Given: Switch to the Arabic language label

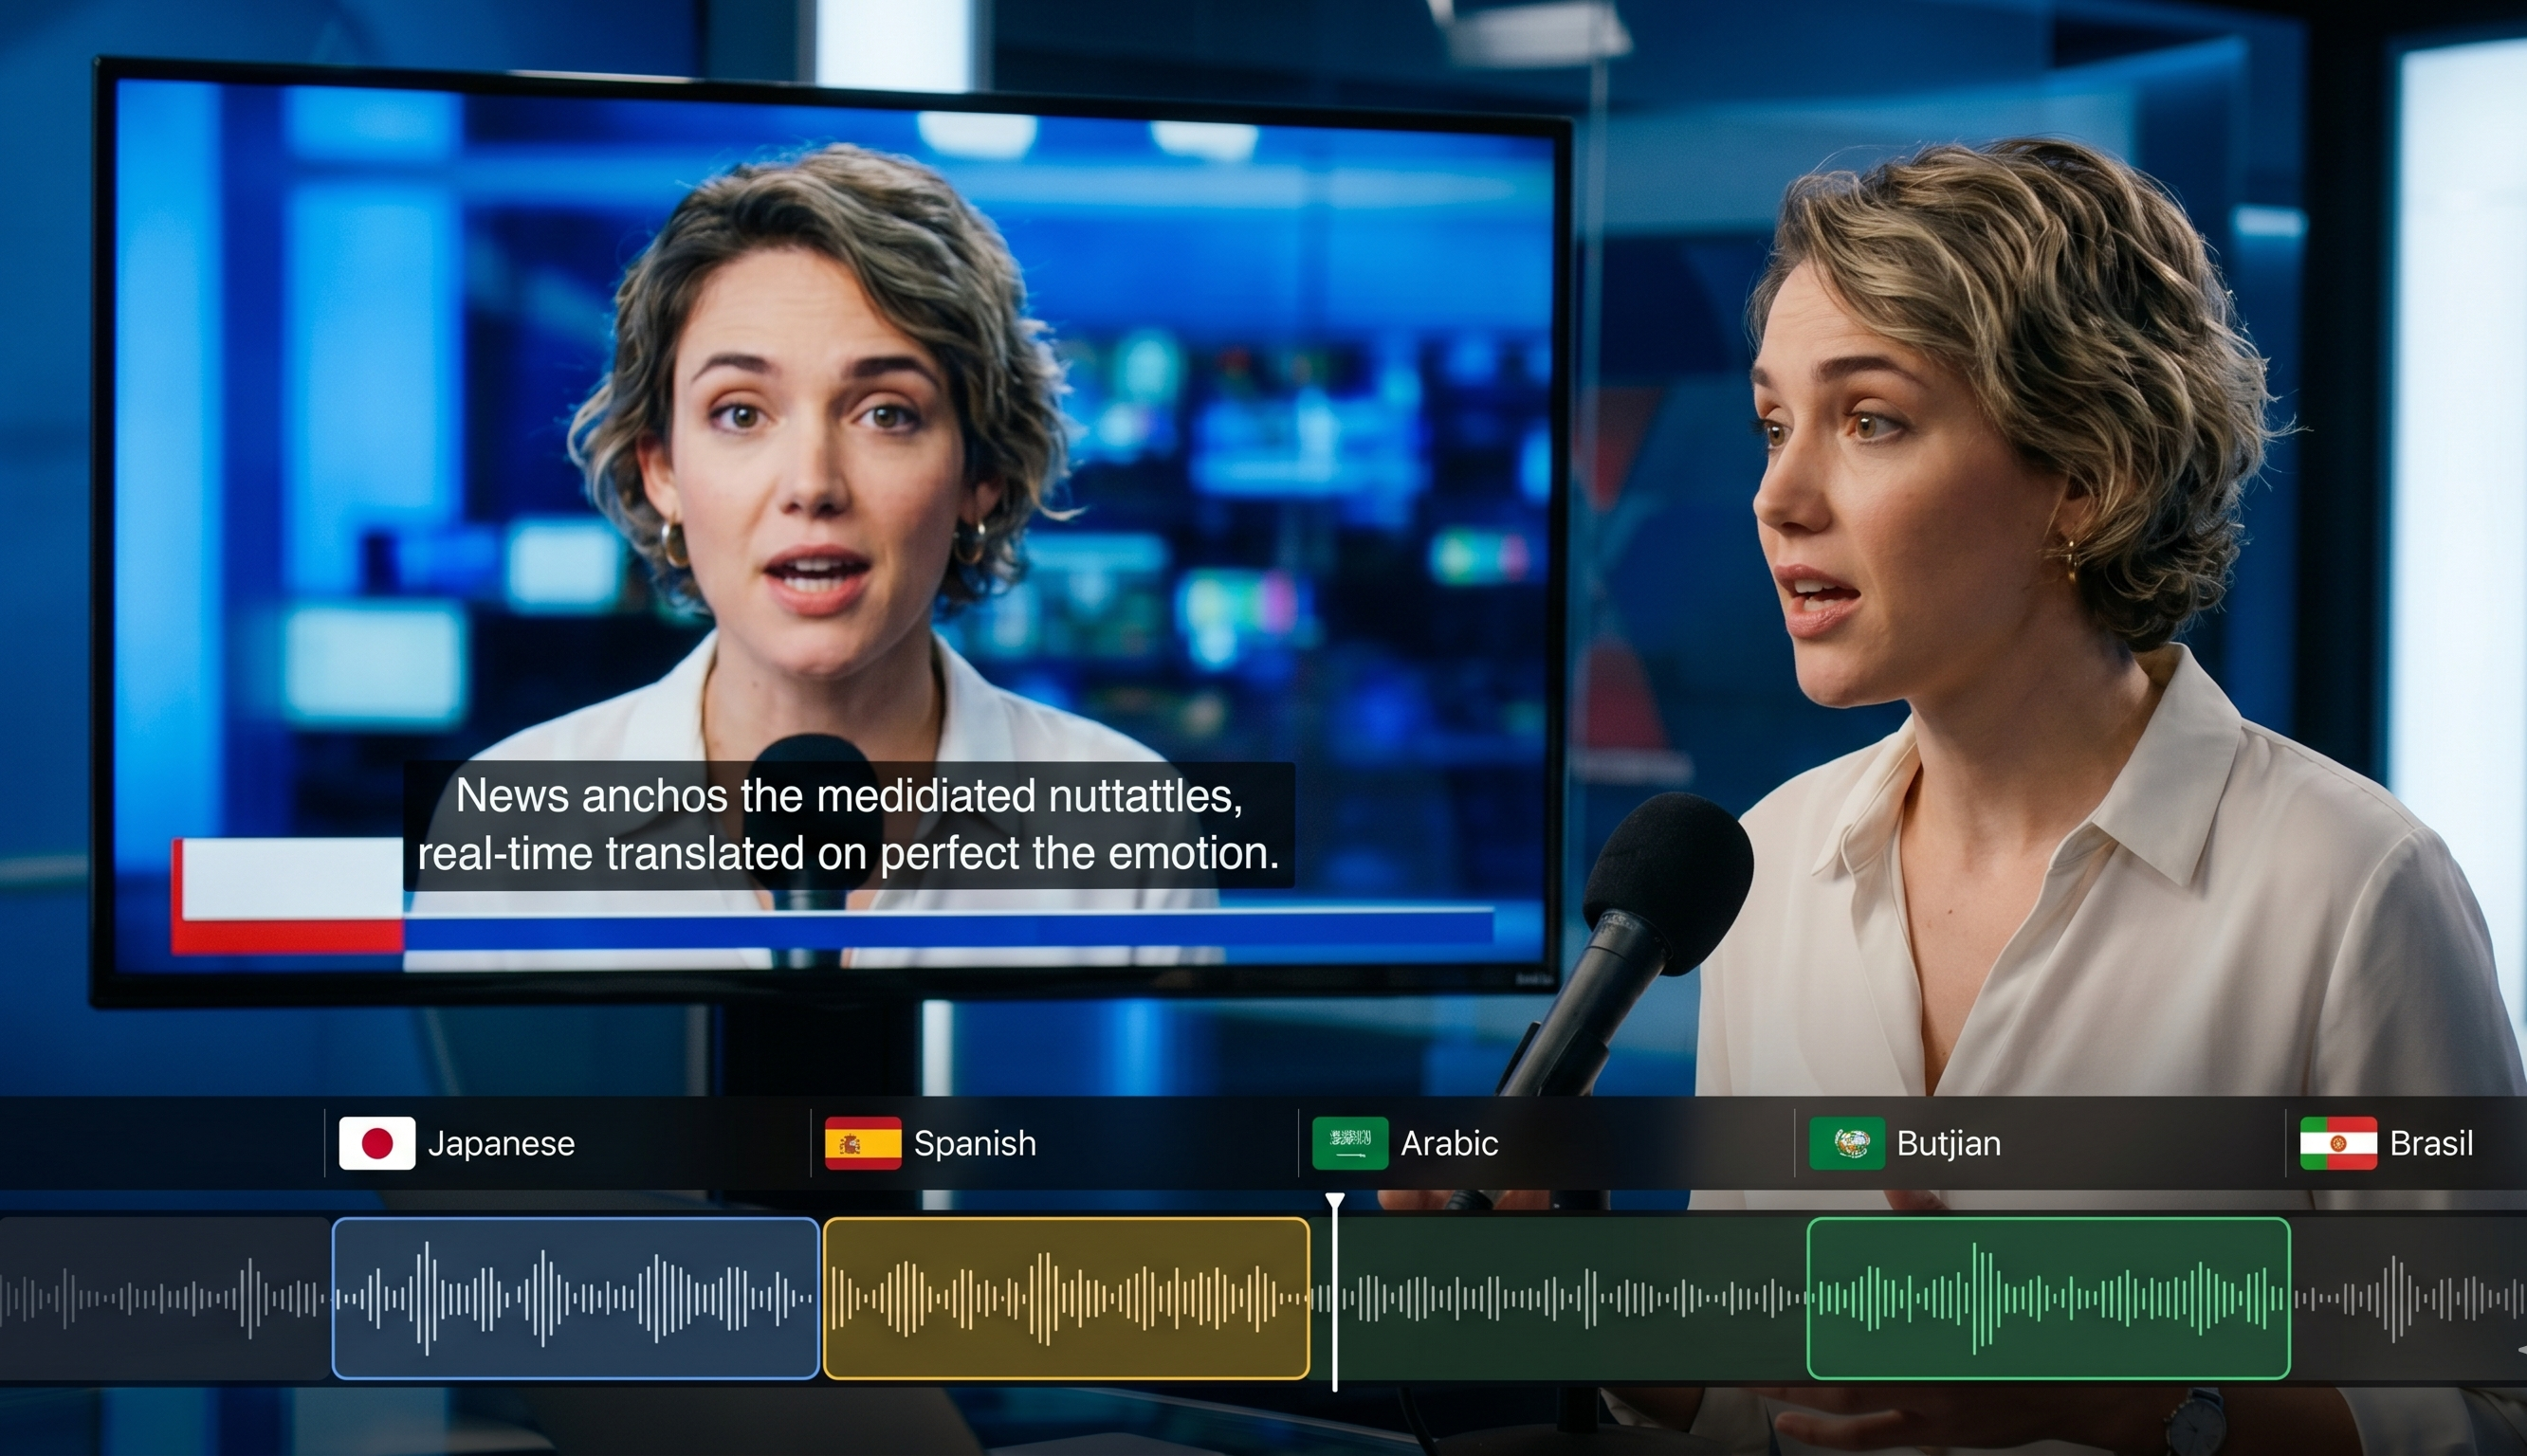Looking at the screenshot, I should 1449,1143.
